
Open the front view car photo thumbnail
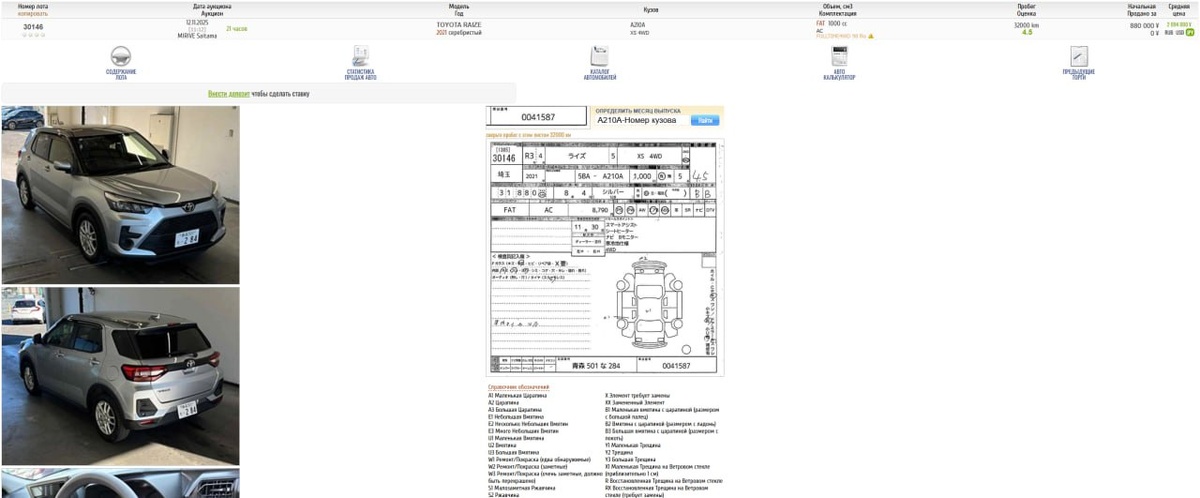click(x=120, y=195)
